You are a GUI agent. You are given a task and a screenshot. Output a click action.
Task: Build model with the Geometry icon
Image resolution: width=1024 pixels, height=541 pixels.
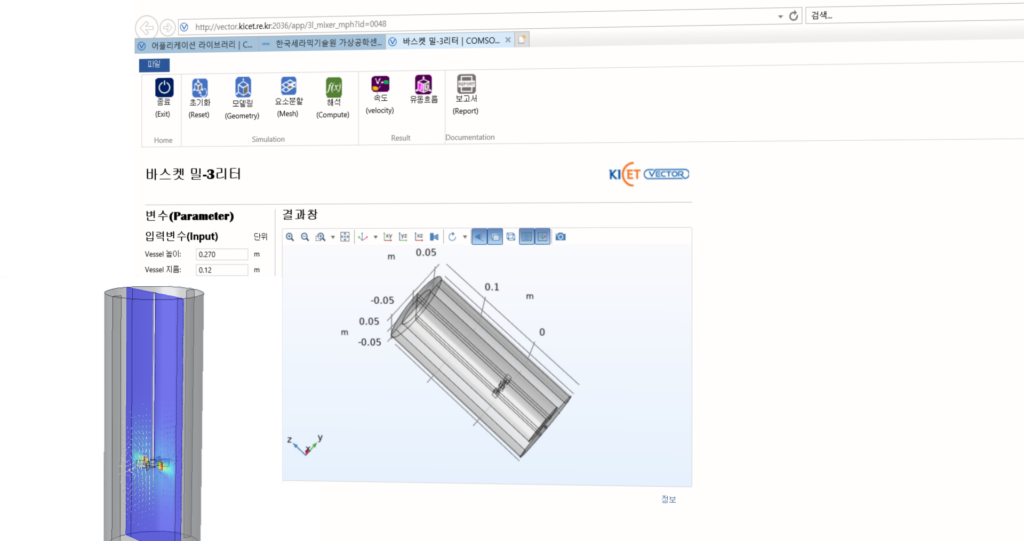tap(242, 88)
